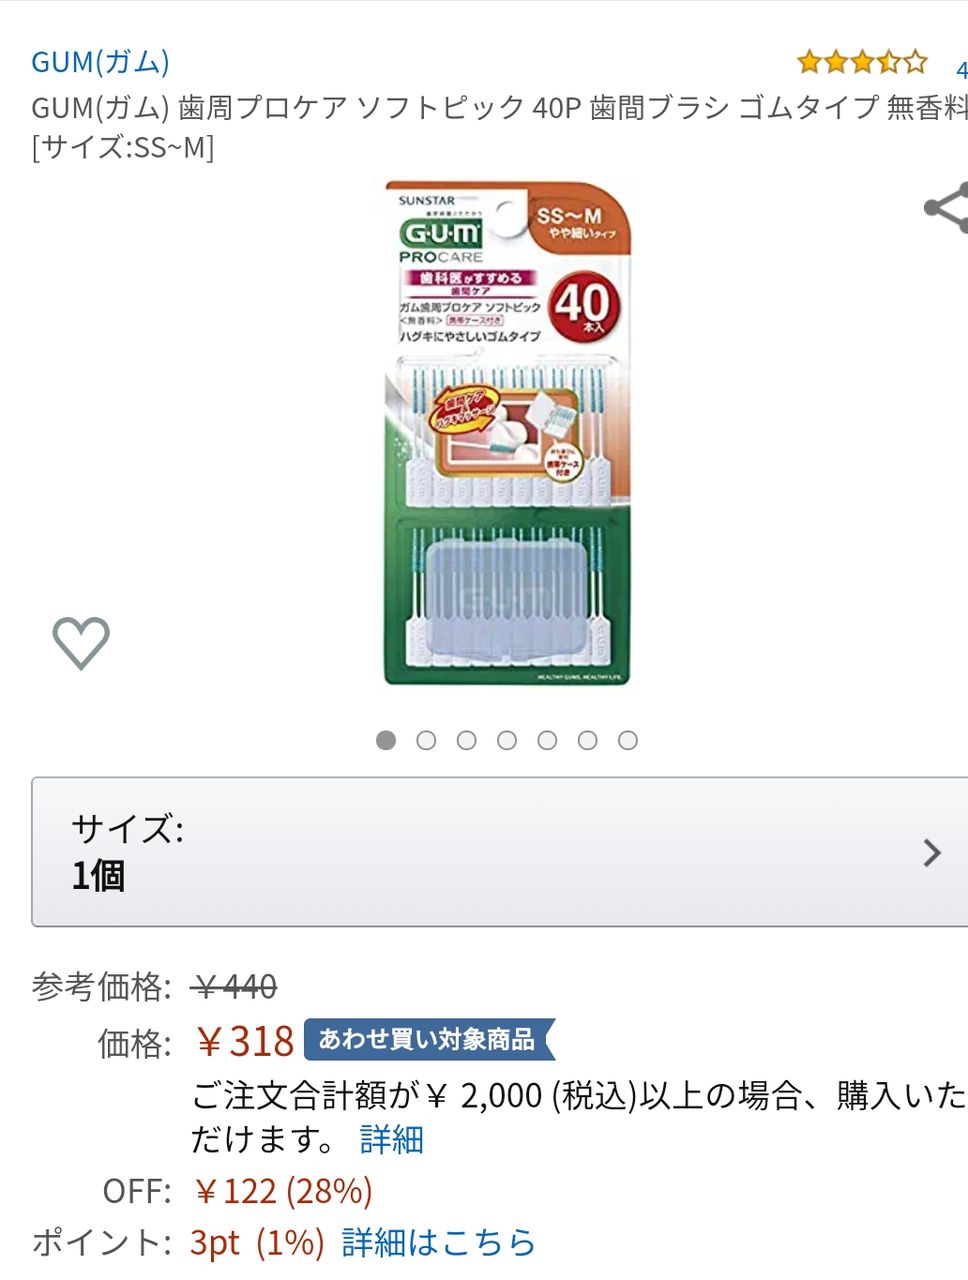Tap the GUM Soft Pick product image
The height and width of the screenshot is (1280, 968).
pyautogui.click(x=508, y=433)
